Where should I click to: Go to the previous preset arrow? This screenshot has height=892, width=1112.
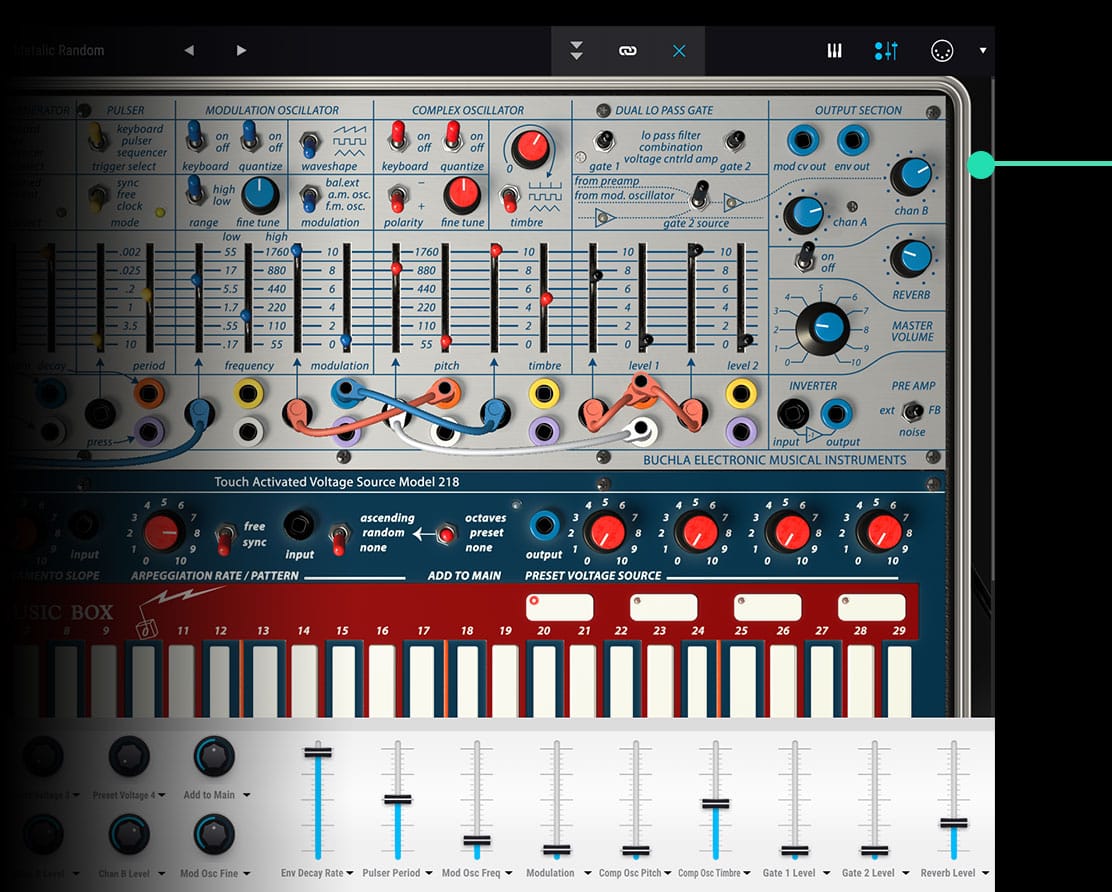[x=189, y=50]
